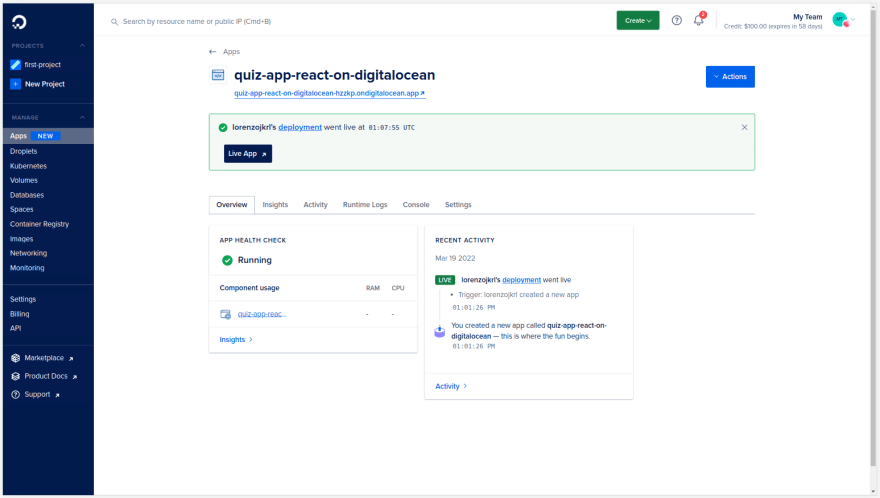880x498 pixels.
Task: Switch to the Overview tab
Action: [232, 205]
